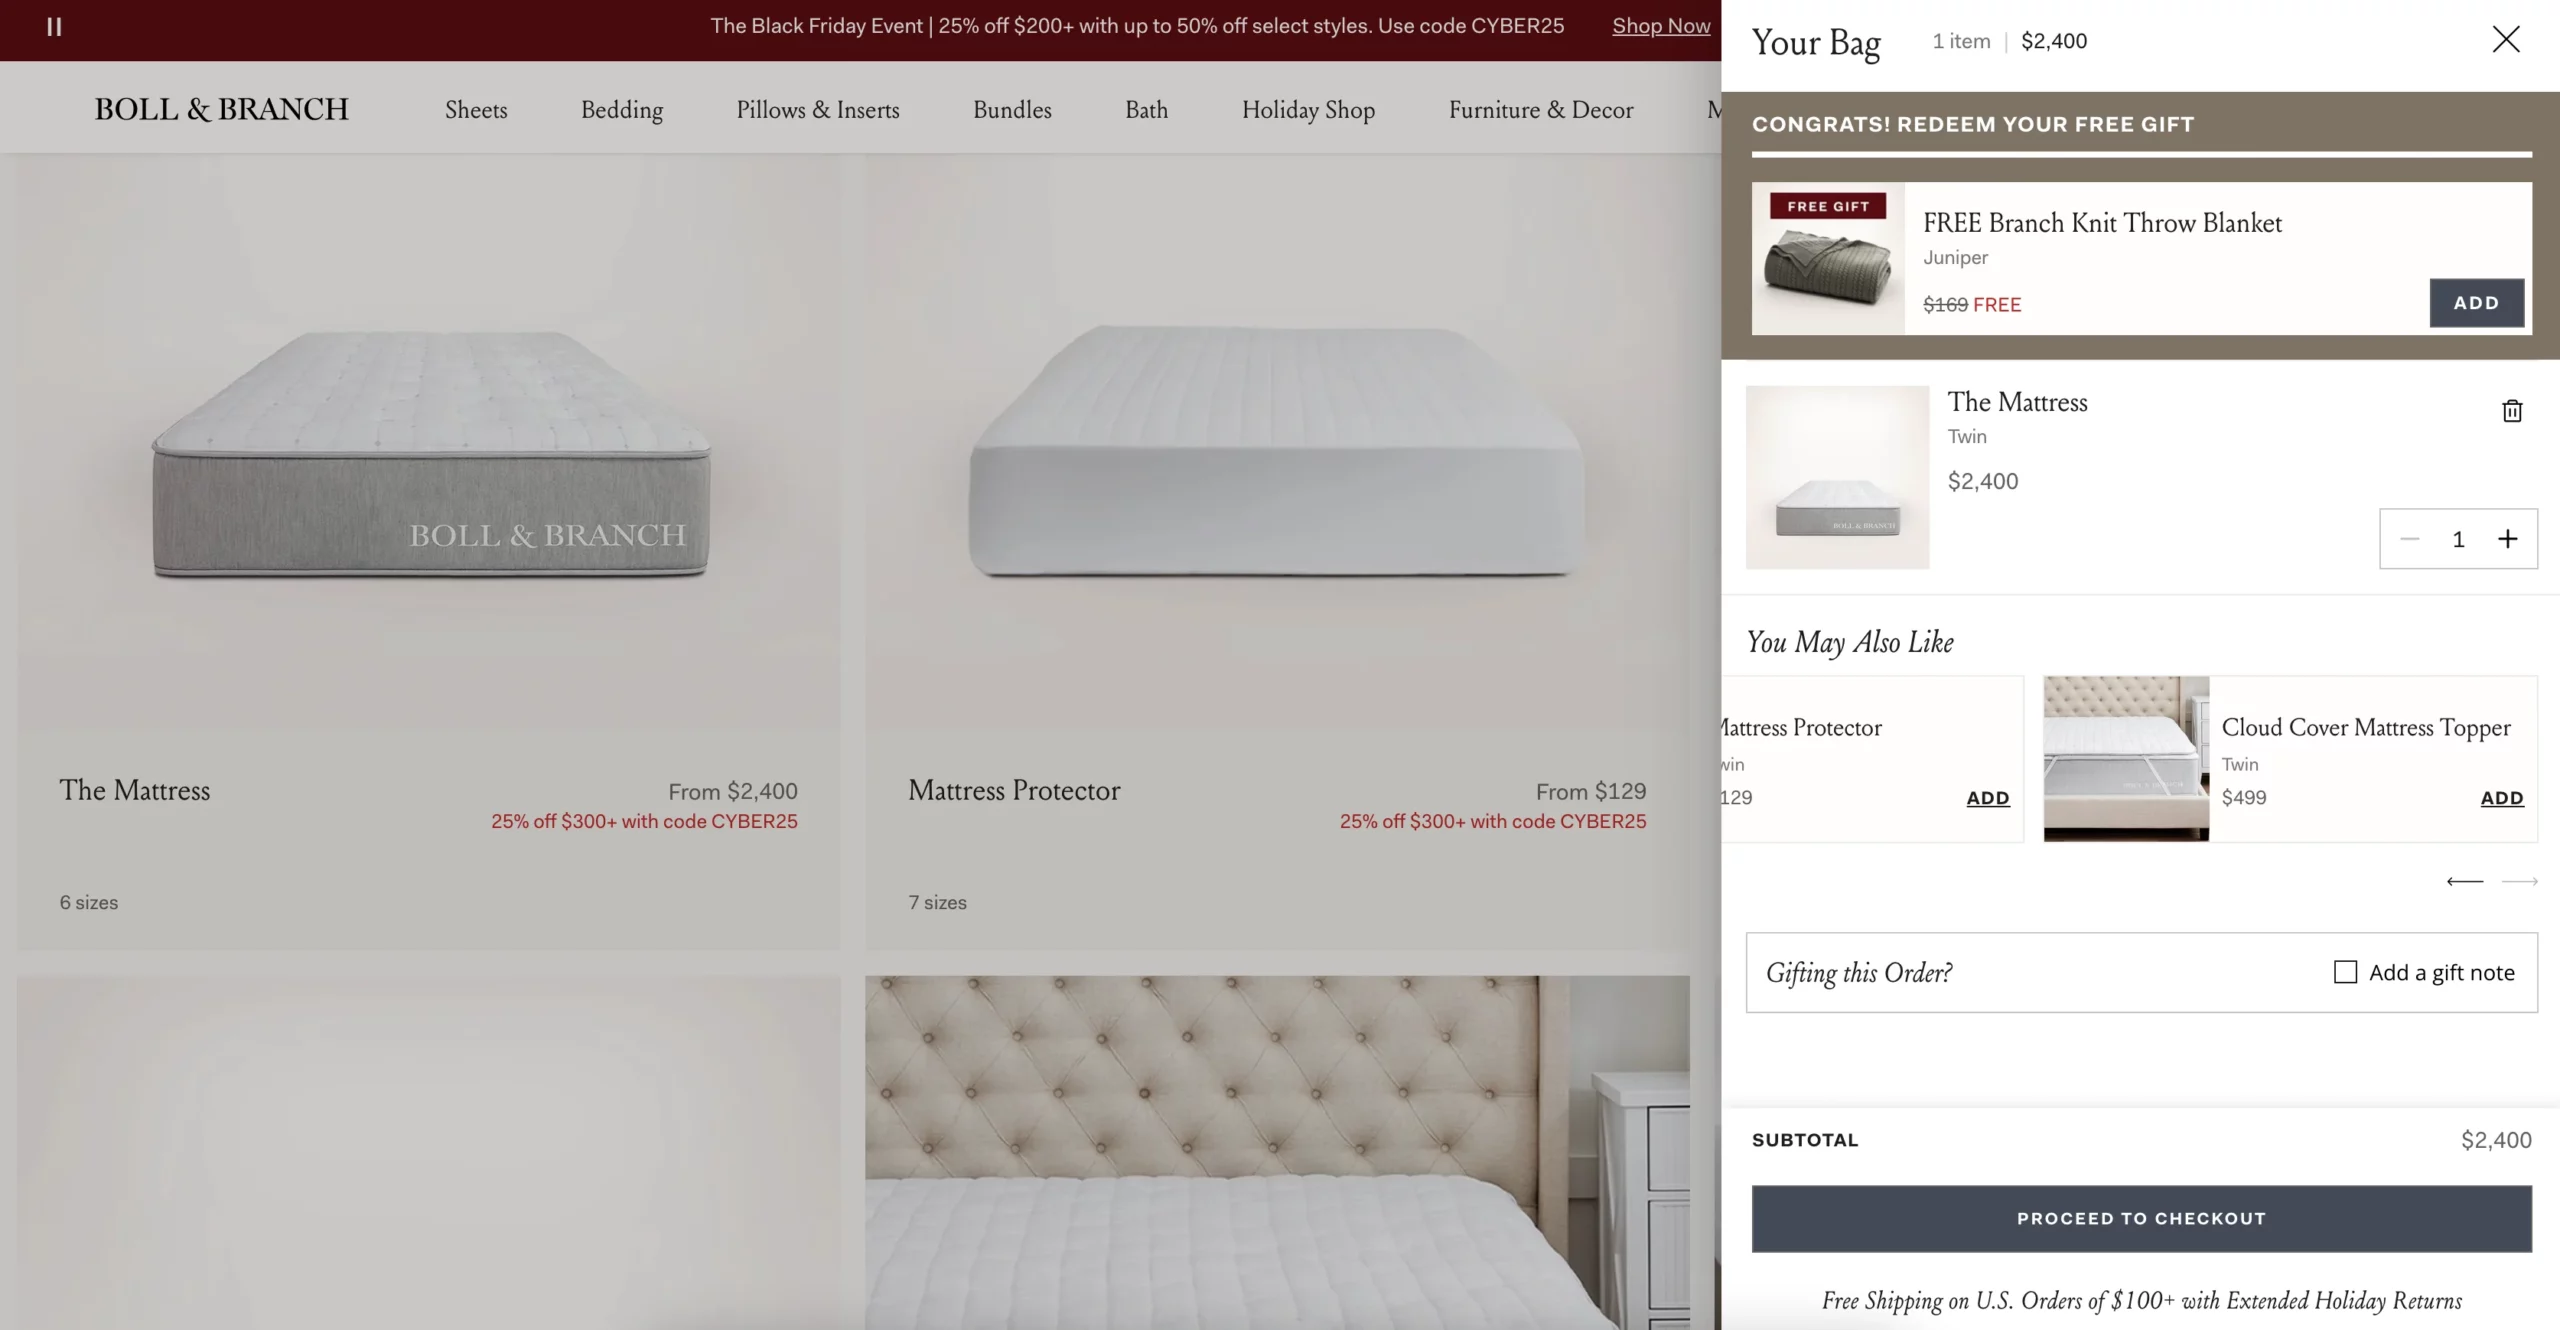Open the Holiday Shop menu
Viewport: 2560px width, 1330px height.
coord(1308,110)
